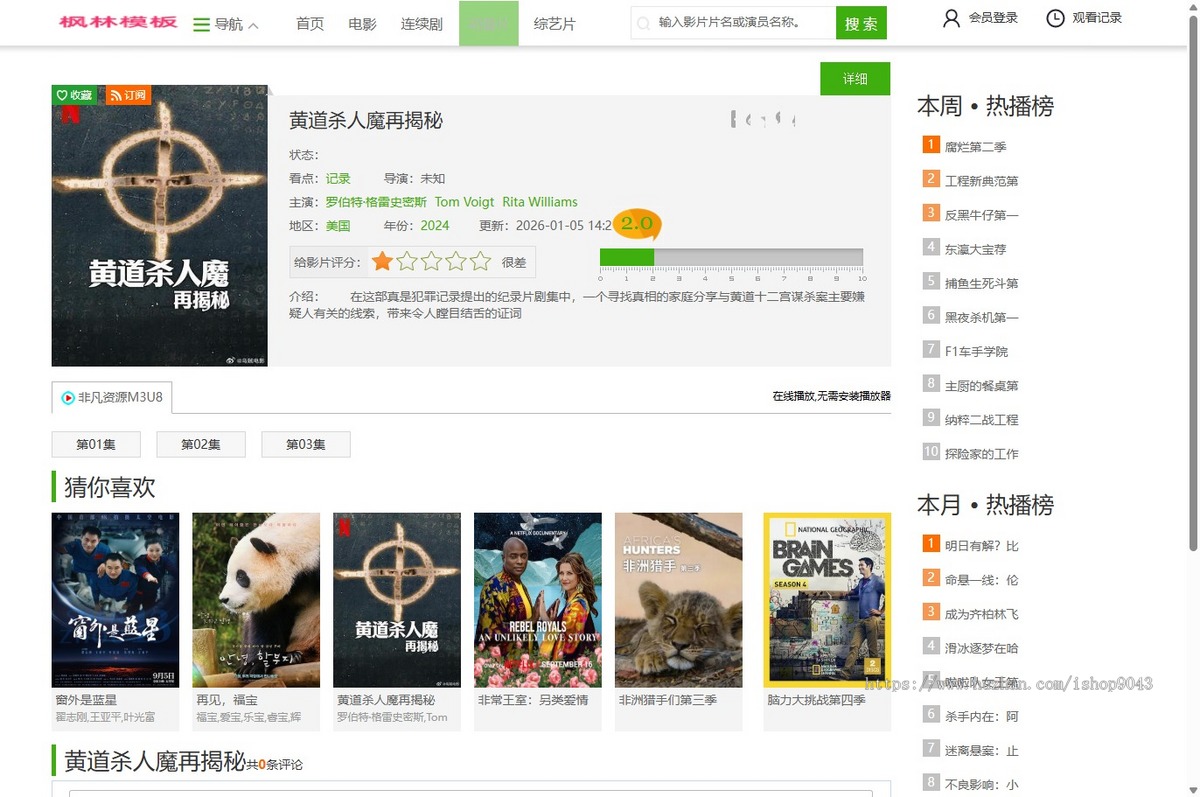The width and height of the screenshot is (1200, 797).
Task: Click the 2024 year link
Action: 435,226
